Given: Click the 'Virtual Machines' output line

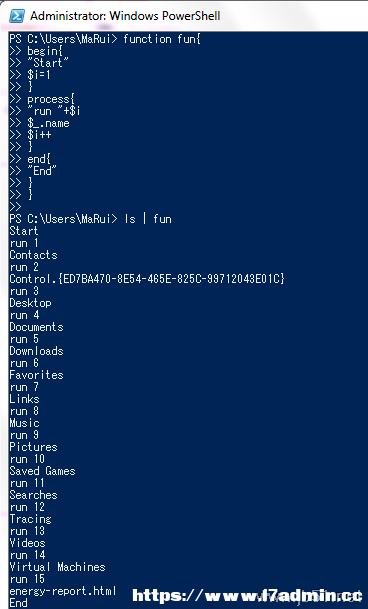Looking at the screenshot, I should (x=58, y=567).
